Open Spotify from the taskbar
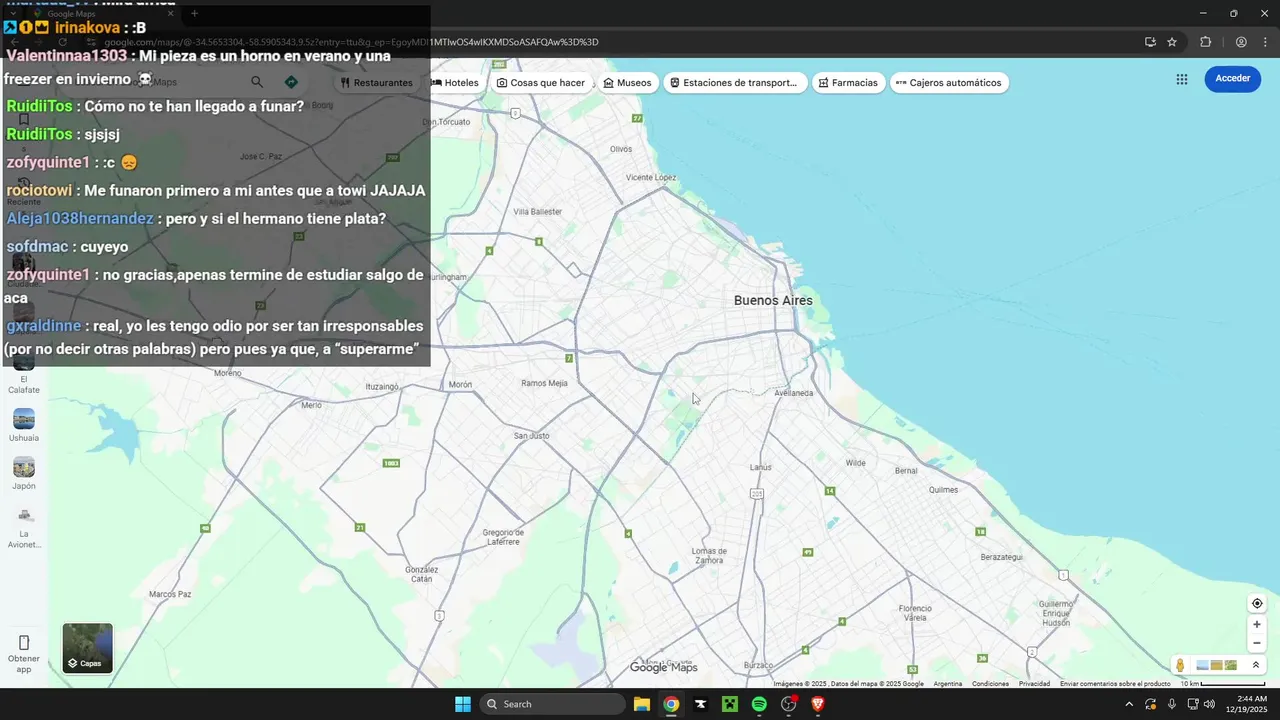 759,704
